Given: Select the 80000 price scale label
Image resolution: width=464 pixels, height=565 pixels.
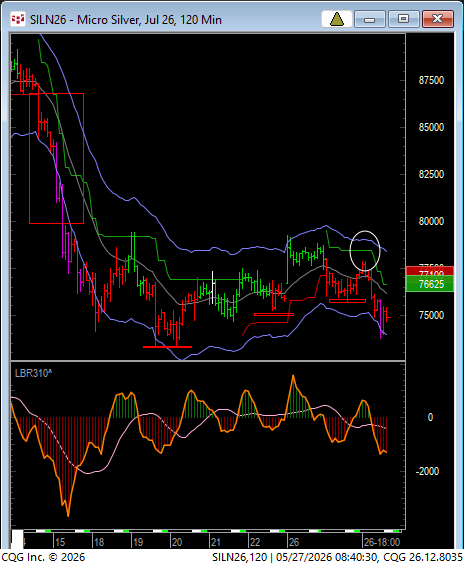Looking at the screenshot, I should tap(431, 221).
